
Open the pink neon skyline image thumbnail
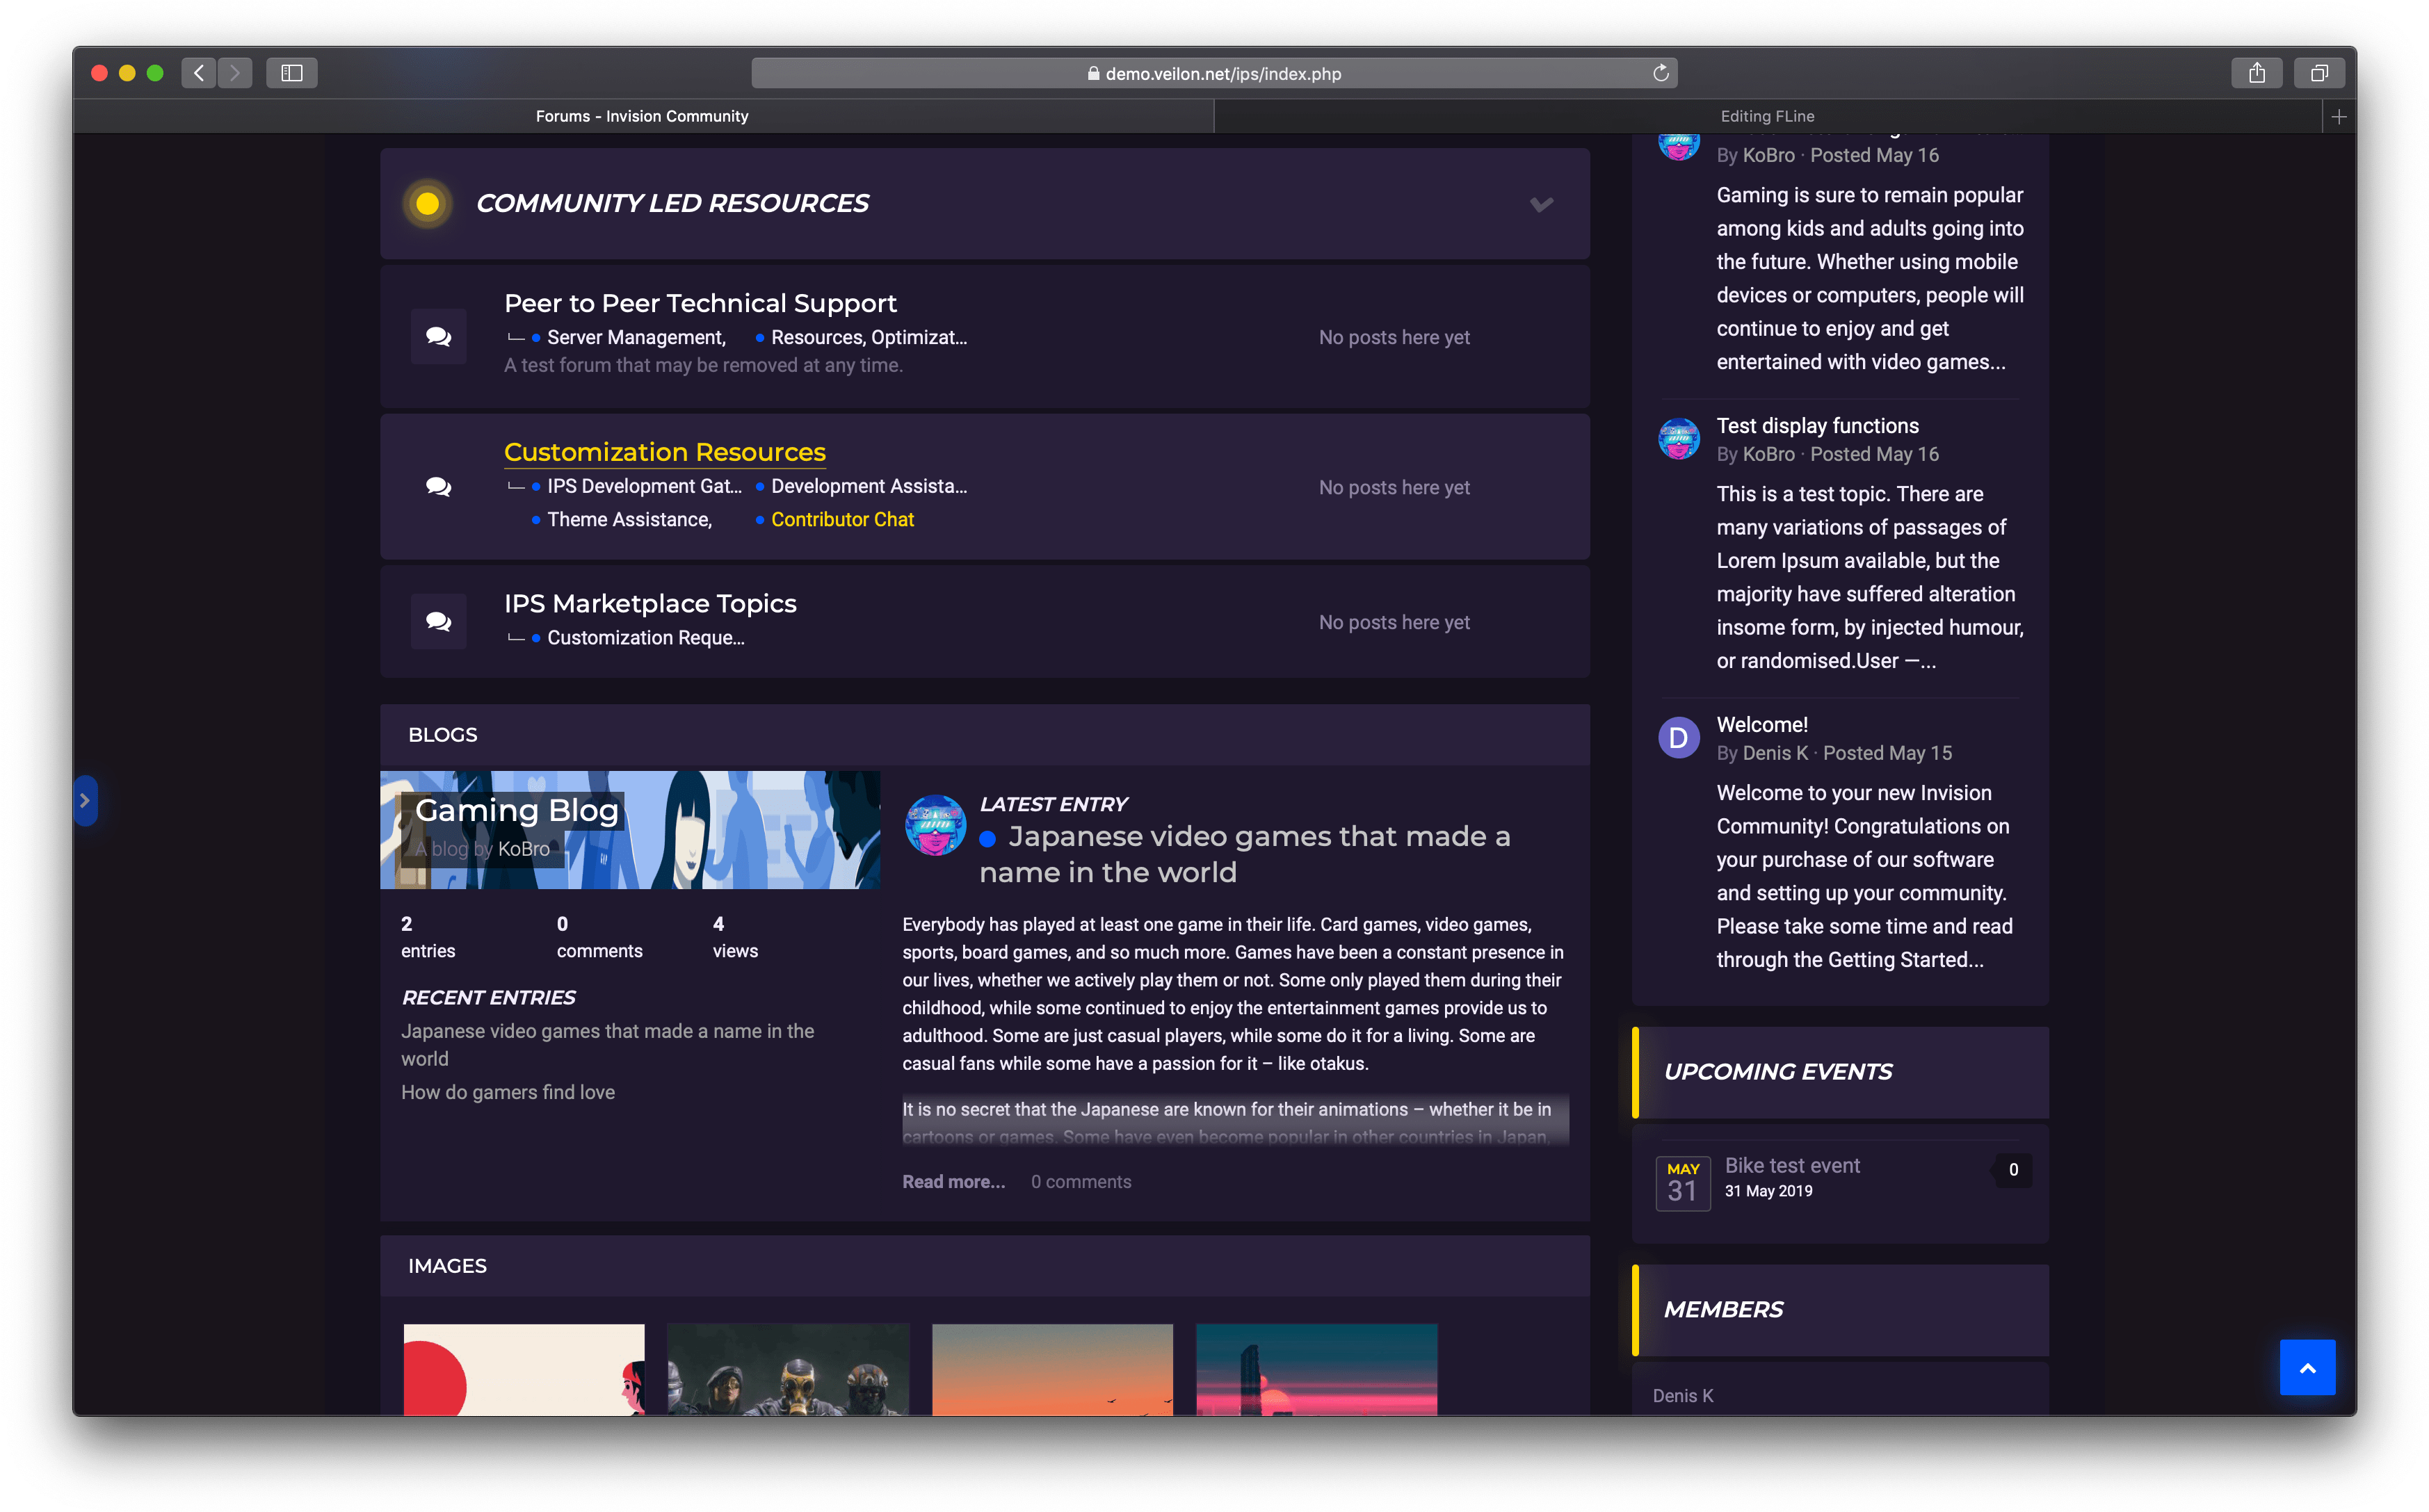click(x=1316, y=1369)
